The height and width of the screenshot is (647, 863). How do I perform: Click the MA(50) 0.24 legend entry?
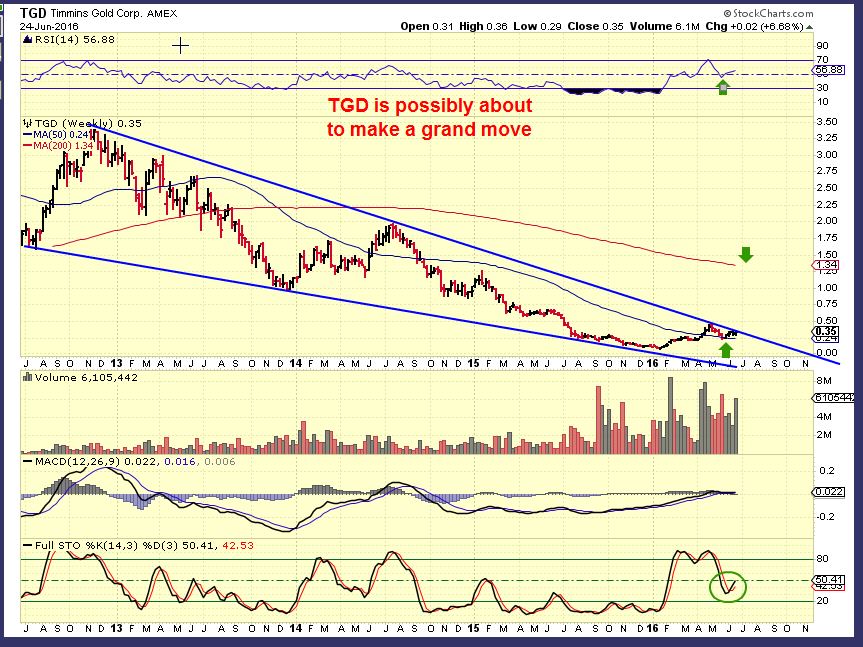coord(56,135)
